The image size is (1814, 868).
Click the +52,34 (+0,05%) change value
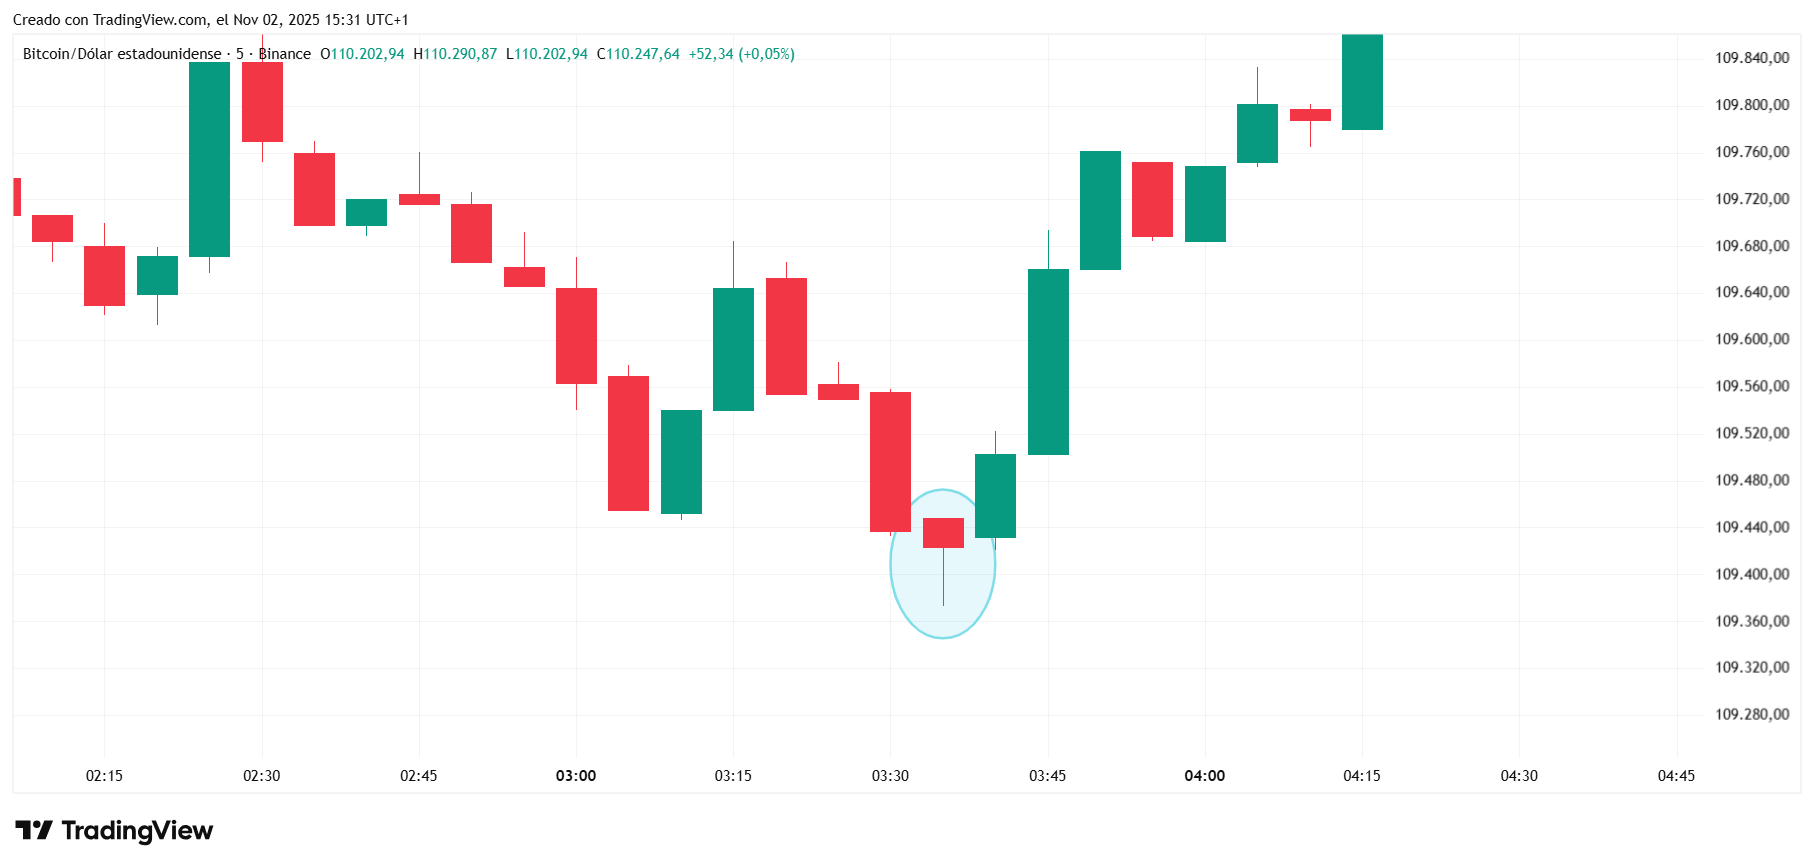(741, 54)
